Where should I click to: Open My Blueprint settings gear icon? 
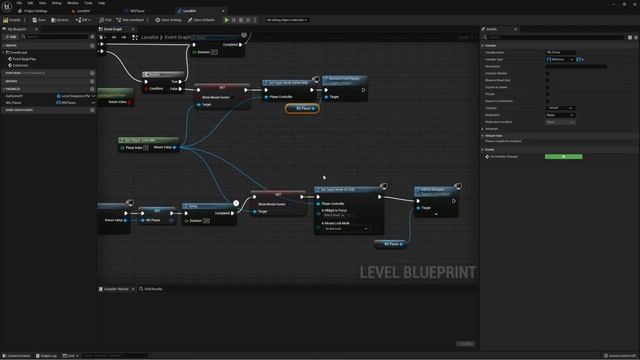[x=92, y=37]
